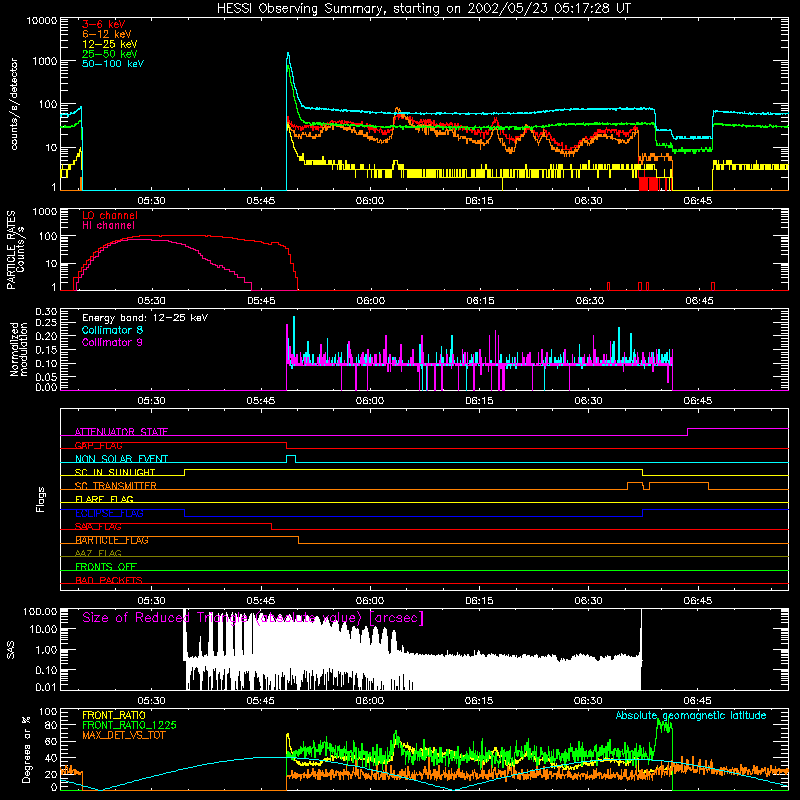Viewport: 800px width, 800px height.
Task: Select the orange "6-12 keV" legend label
Action: 107,34
